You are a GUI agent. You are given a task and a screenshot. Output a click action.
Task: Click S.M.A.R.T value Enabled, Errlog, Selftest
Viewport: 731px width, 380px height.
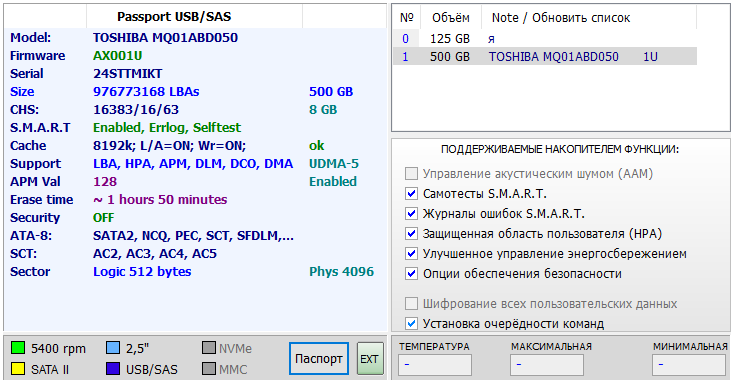167,128
